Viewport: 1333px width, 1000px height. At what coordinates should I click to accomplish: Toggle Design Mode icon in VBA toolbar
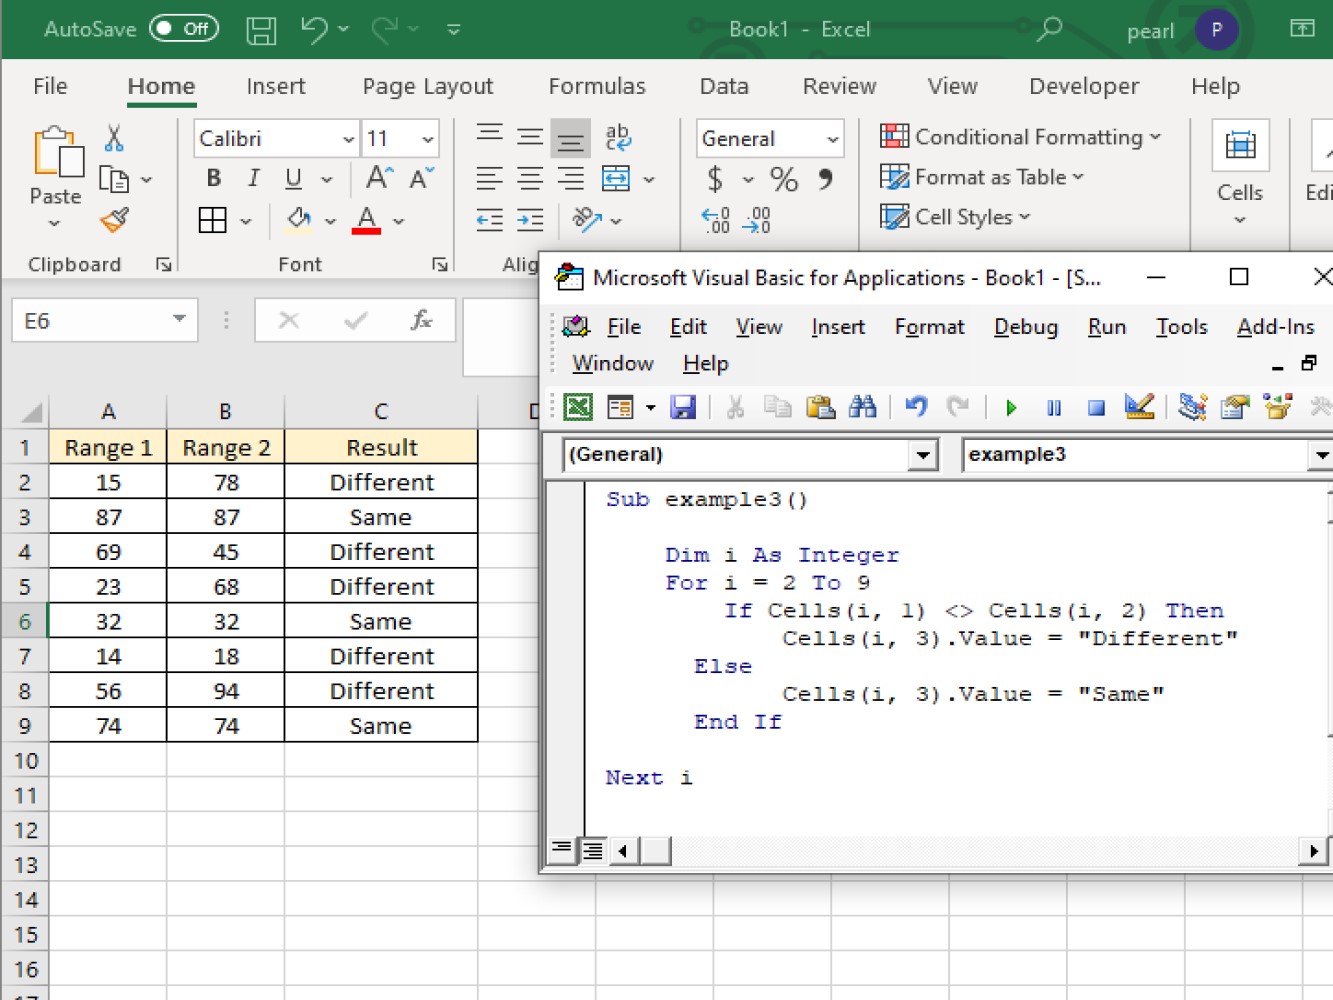[1139, 406]
